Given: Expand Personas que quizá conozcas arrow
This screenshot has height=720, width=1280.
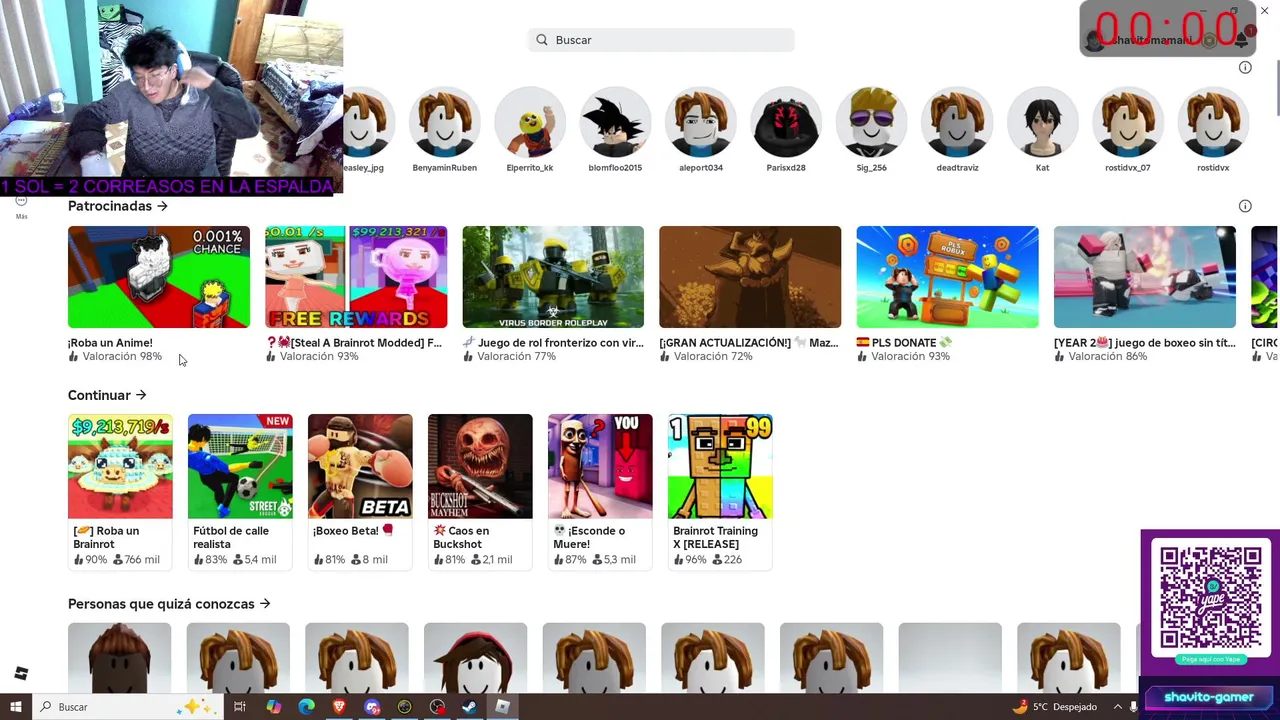Looking at the screenshot, I should (265, 604).
